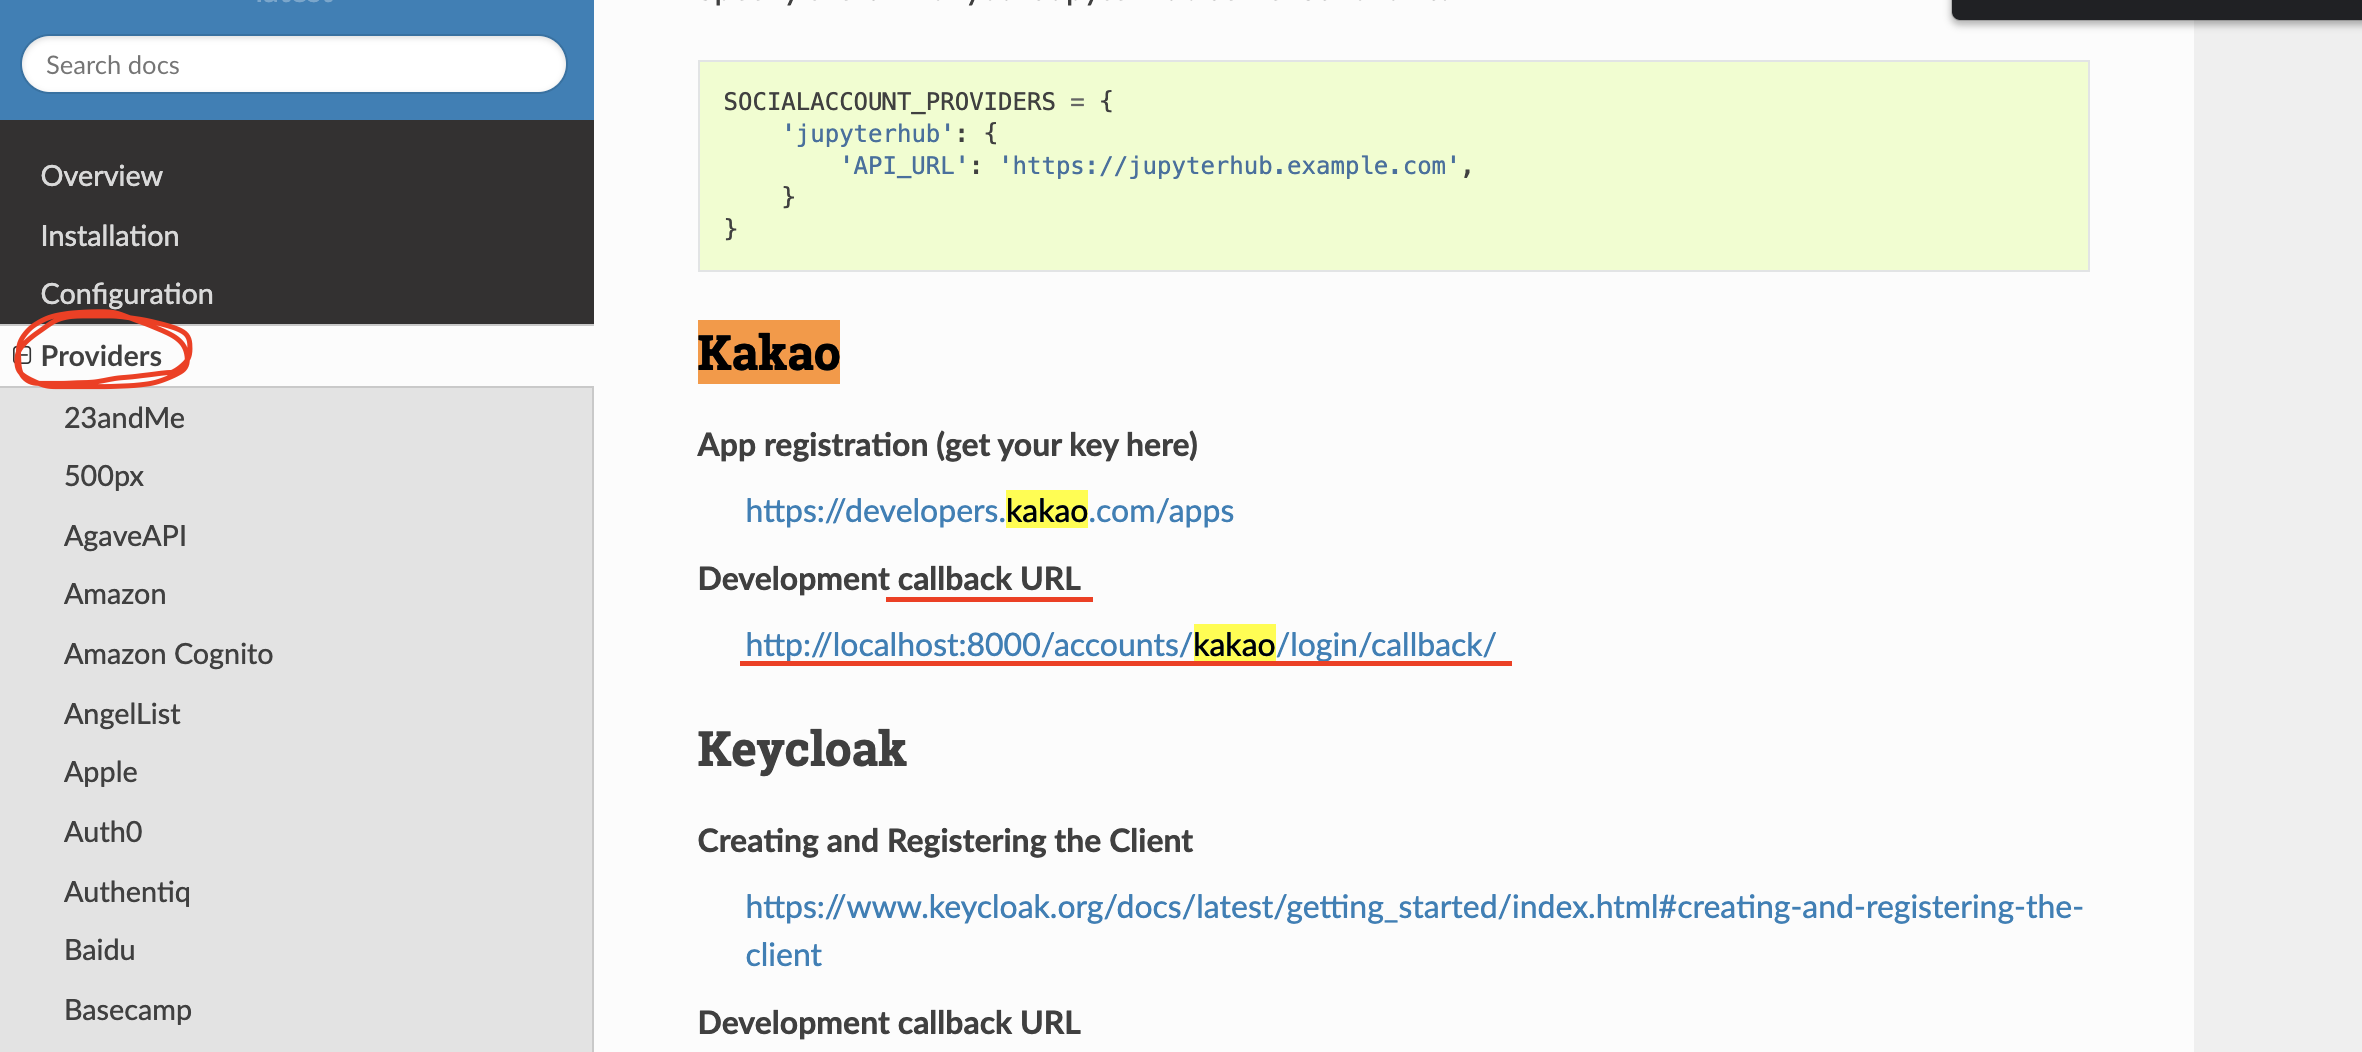This screenshot has height=1052, width=2362.
Task: Select AgaveAPI in provider list
Action: point(125,536)
